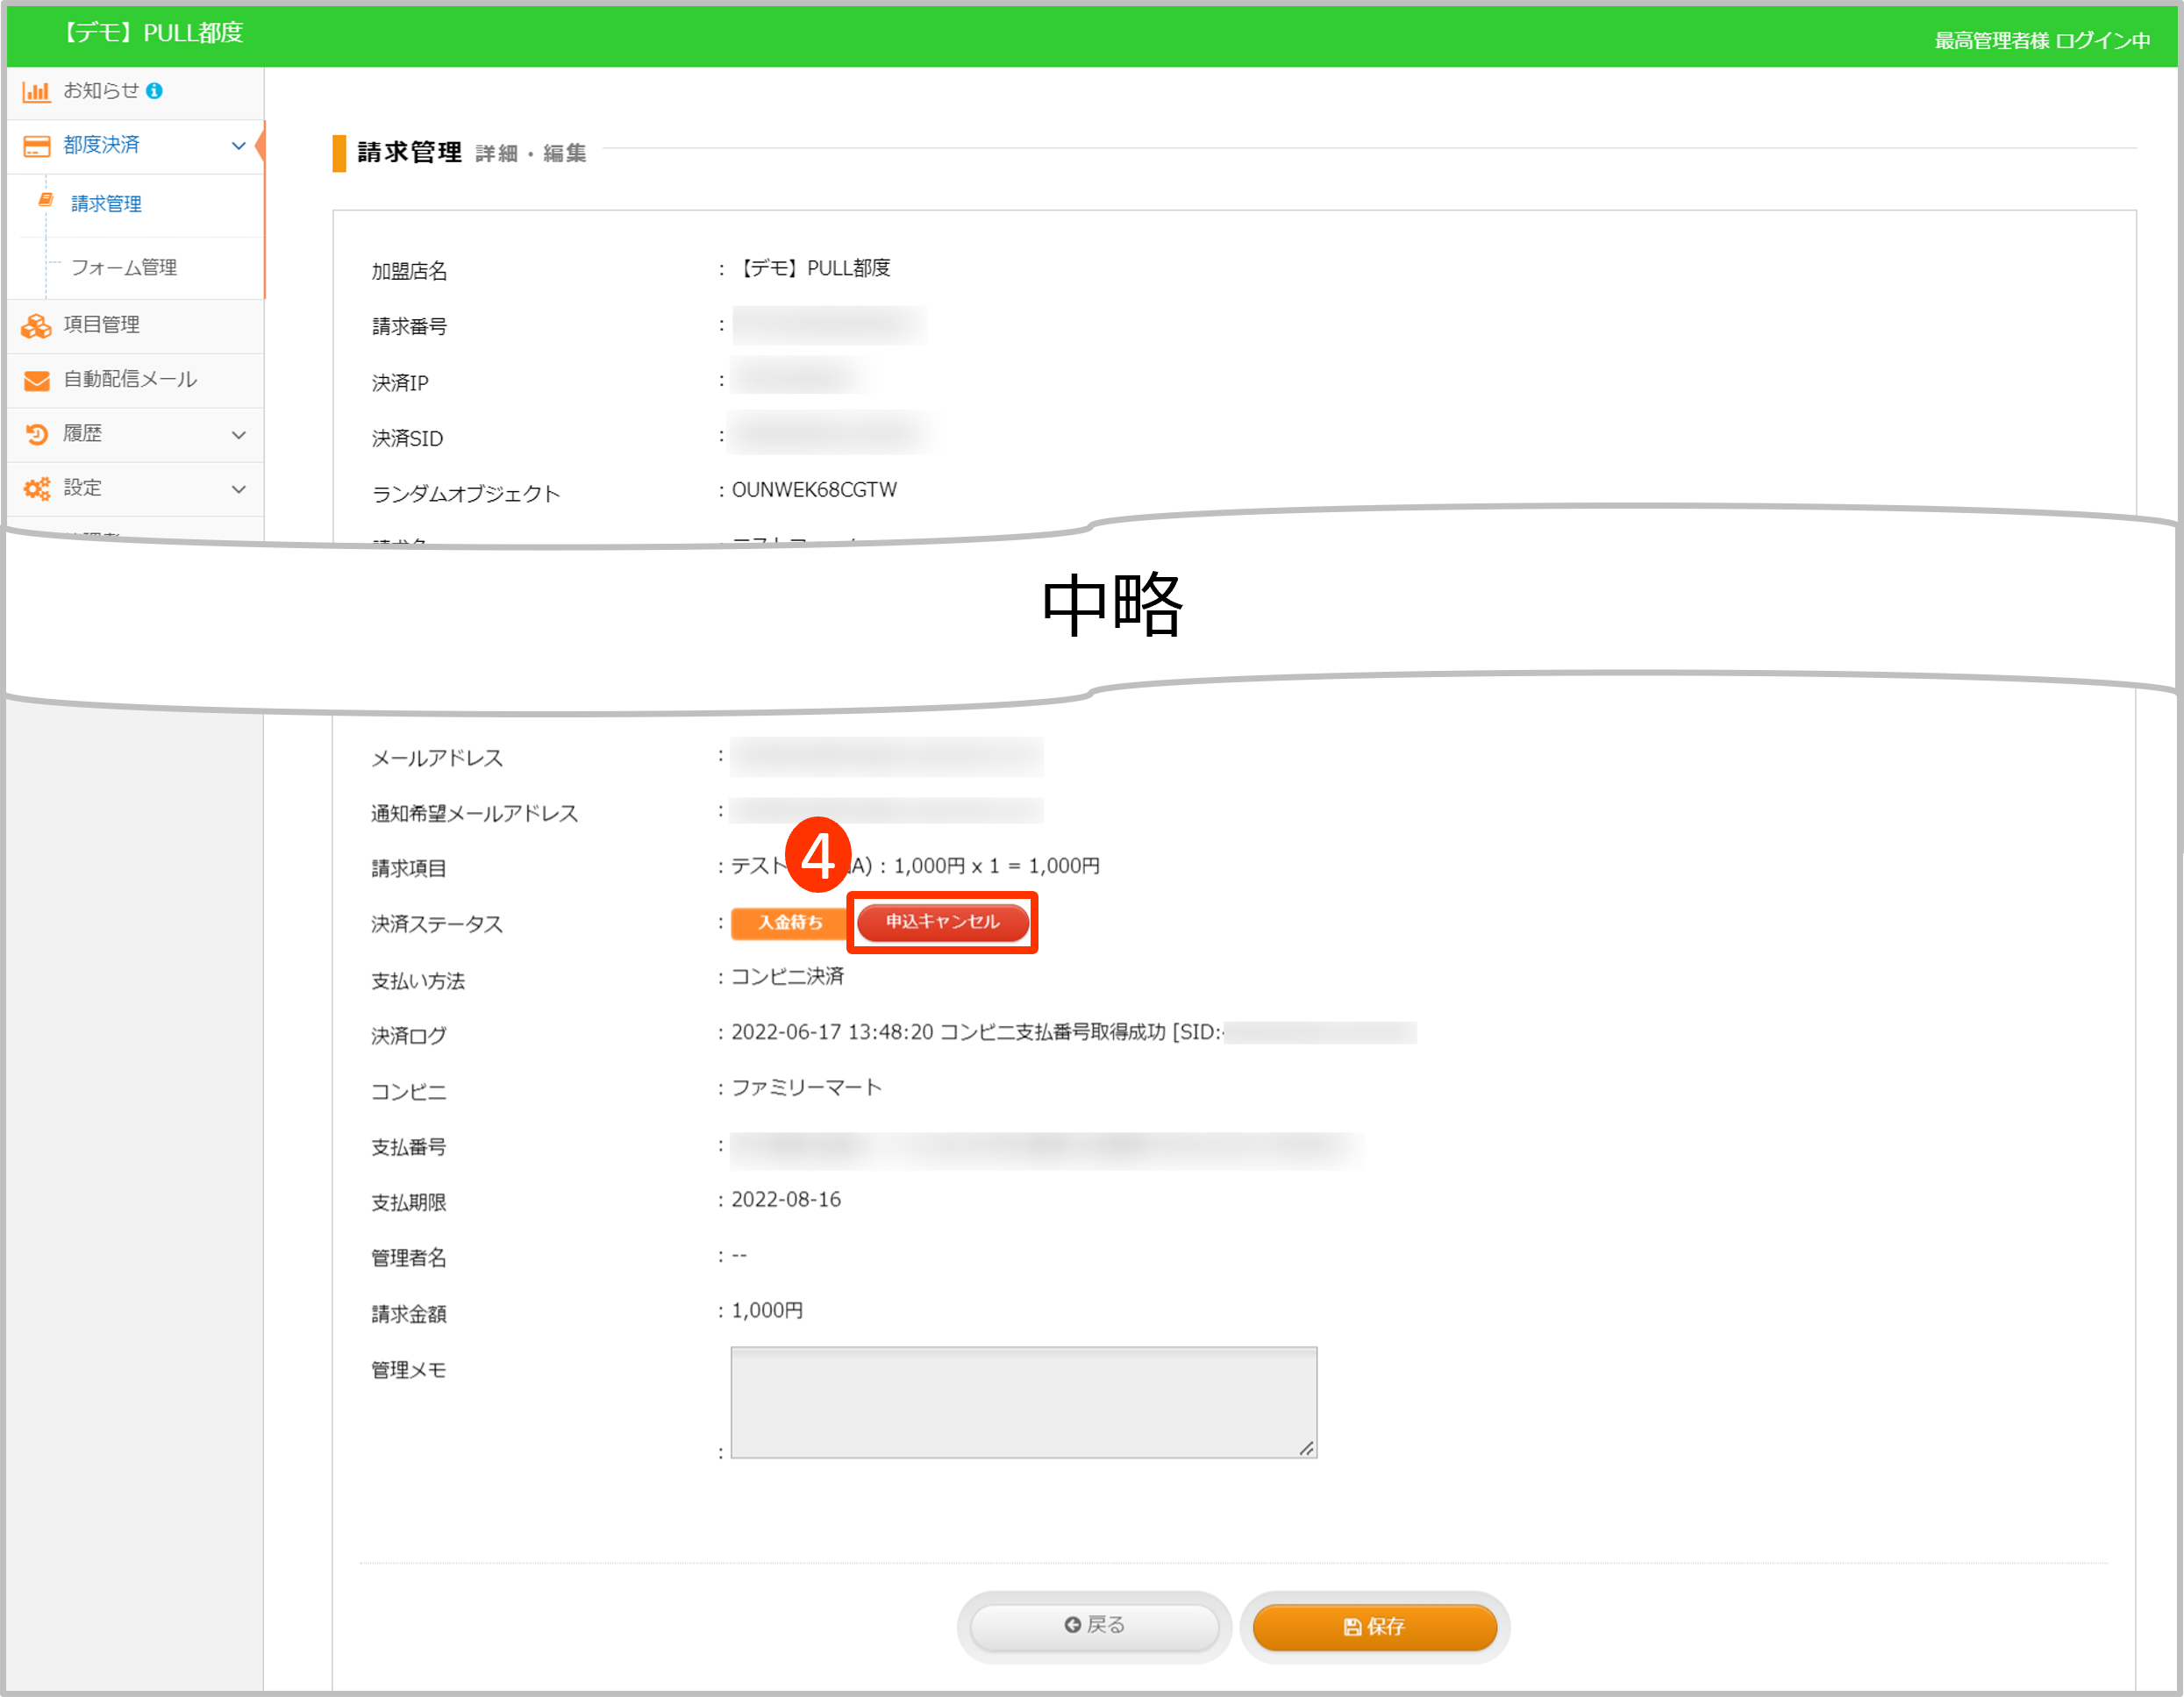Click the 入金待ち status badge
The image size is (2184, 1697).
tap(790, 922)
